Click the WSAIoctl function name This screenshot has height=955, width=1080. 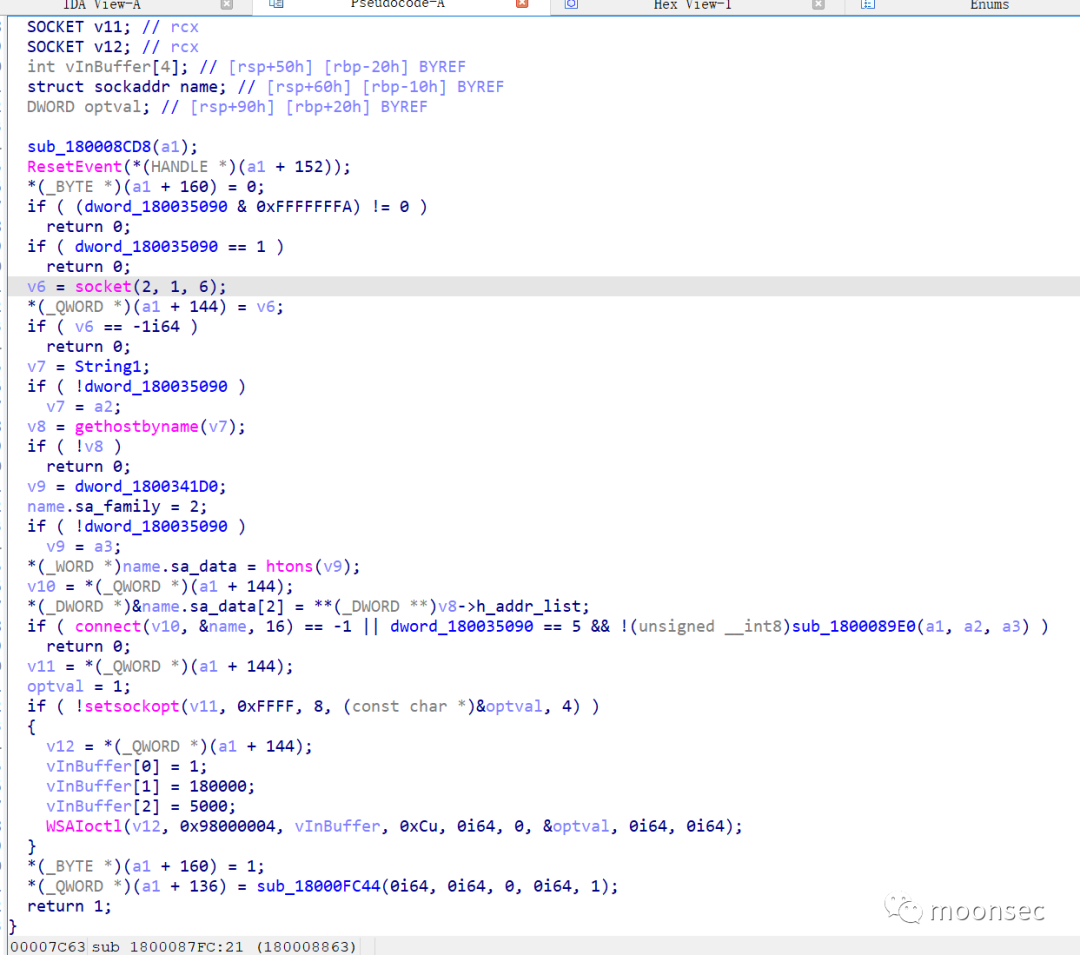pyautogui.click(x=84, y=826)
